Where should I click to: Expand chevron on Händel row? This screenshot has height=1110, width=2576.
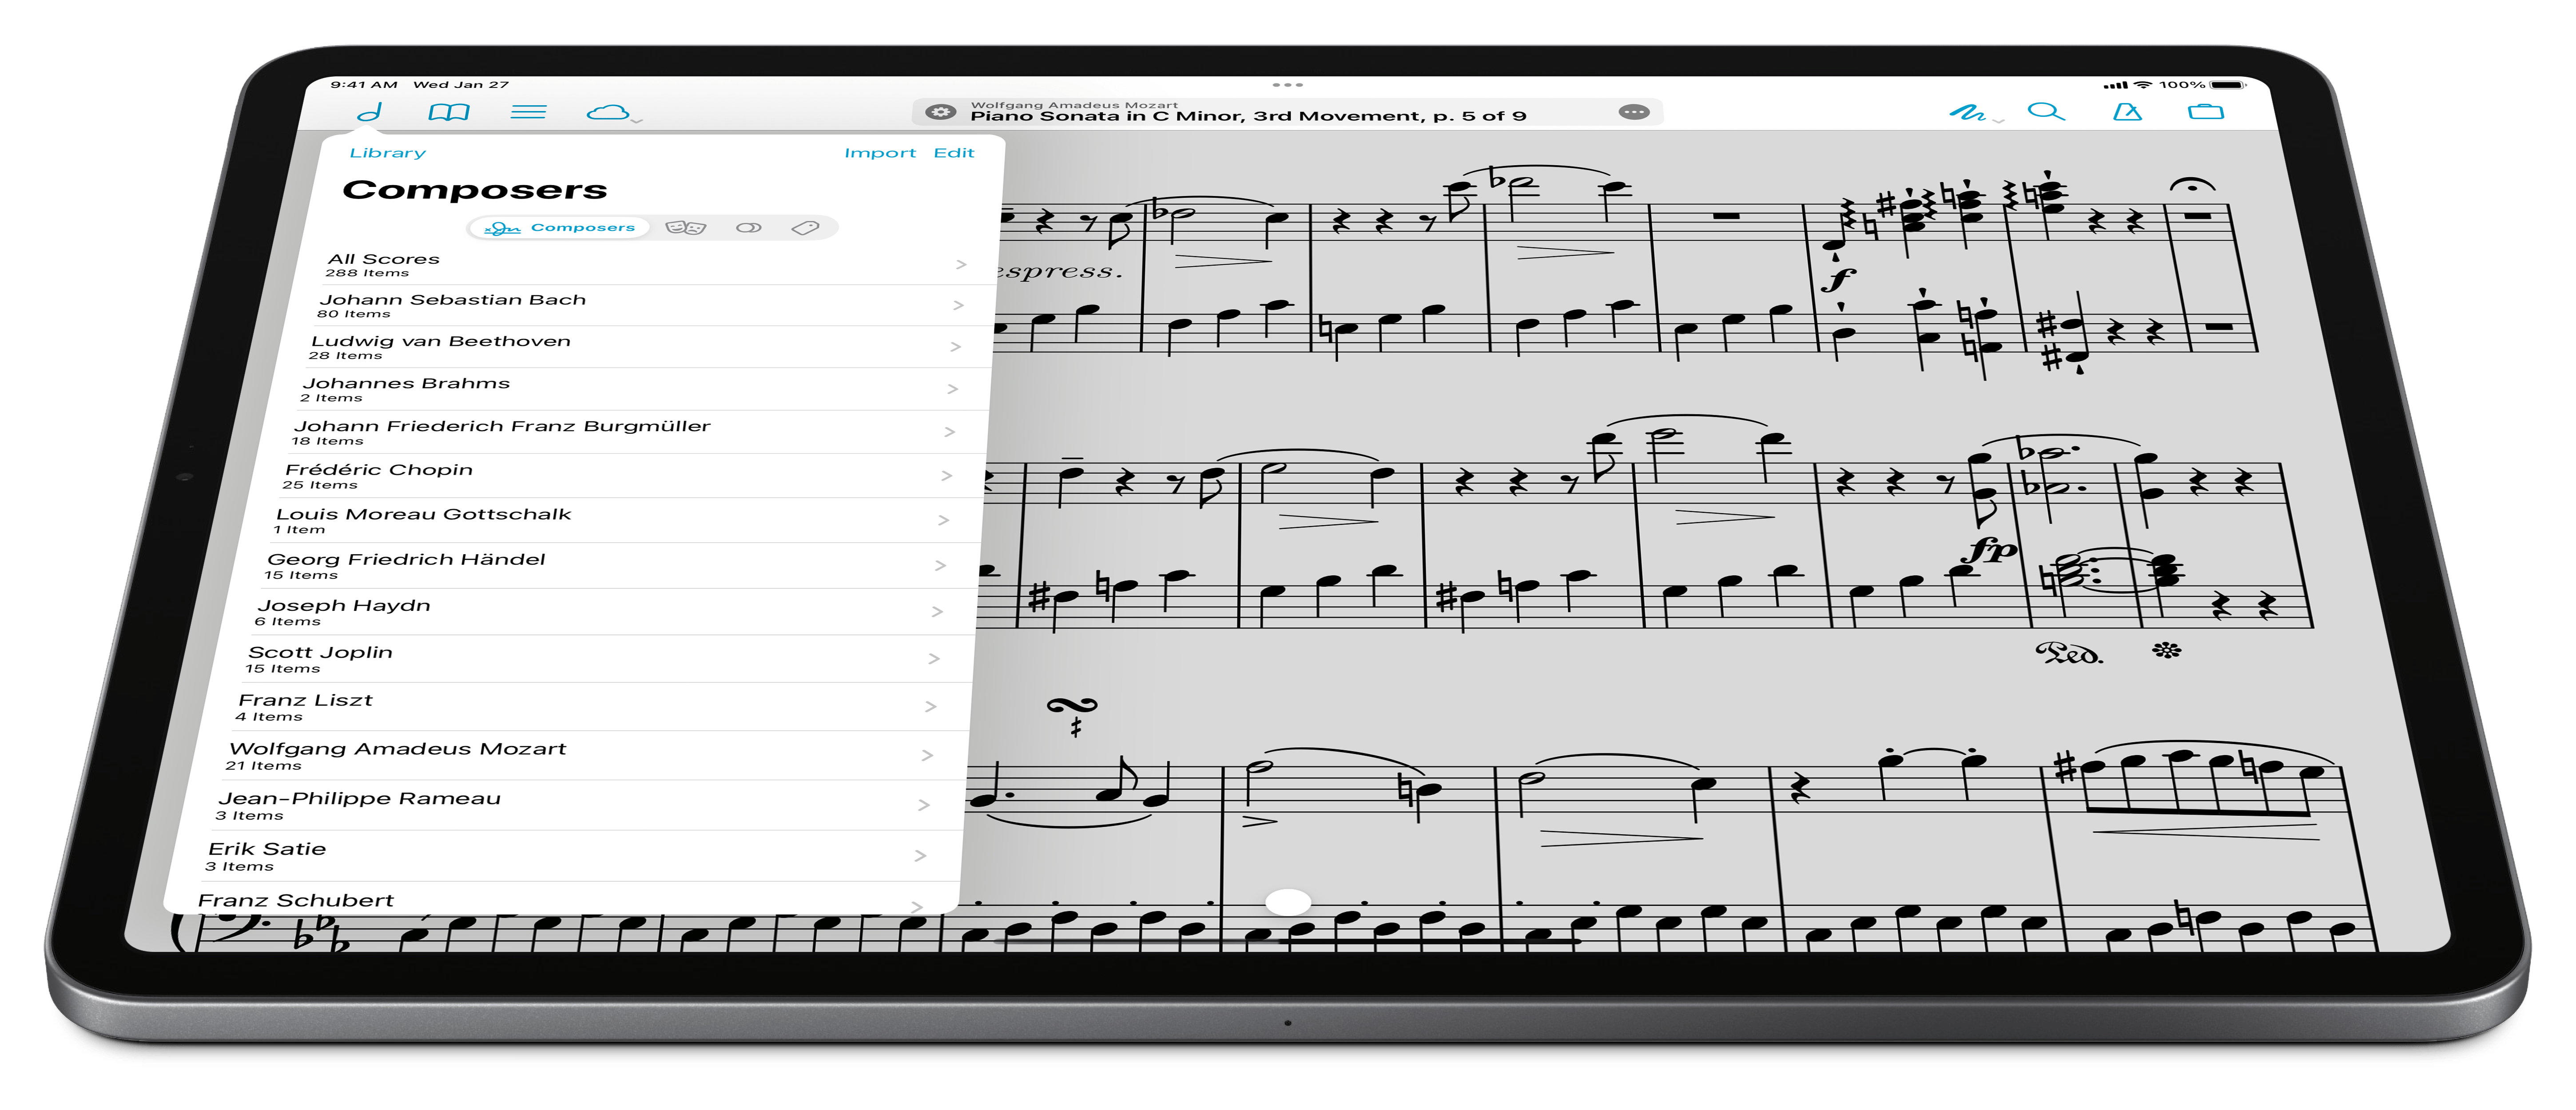pyautogui.click(x=940, y=565)
